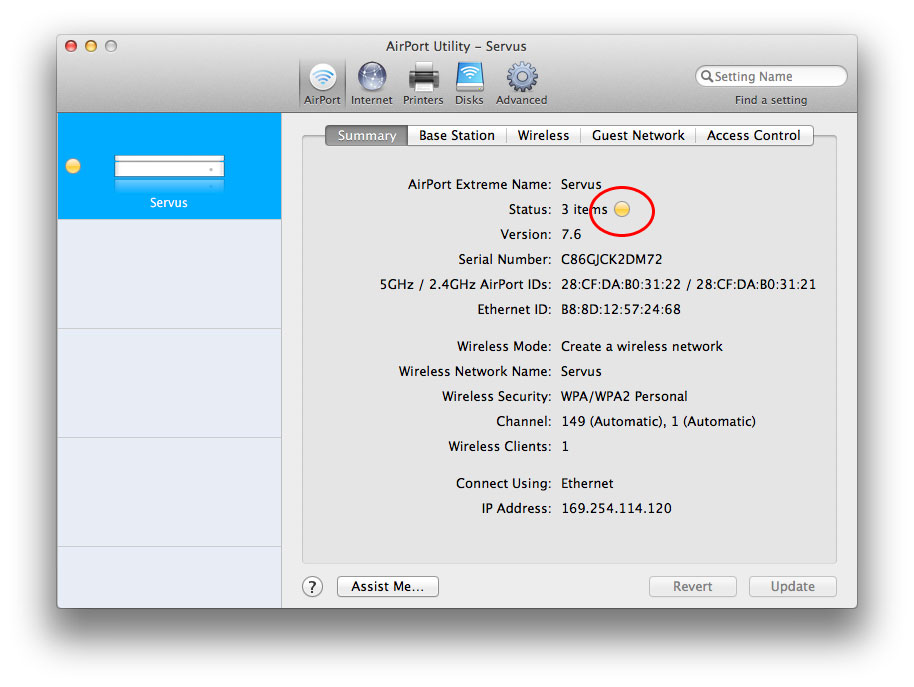Click the help question mark button
This screenshot has height=687, width=914.
click(313, 587)
